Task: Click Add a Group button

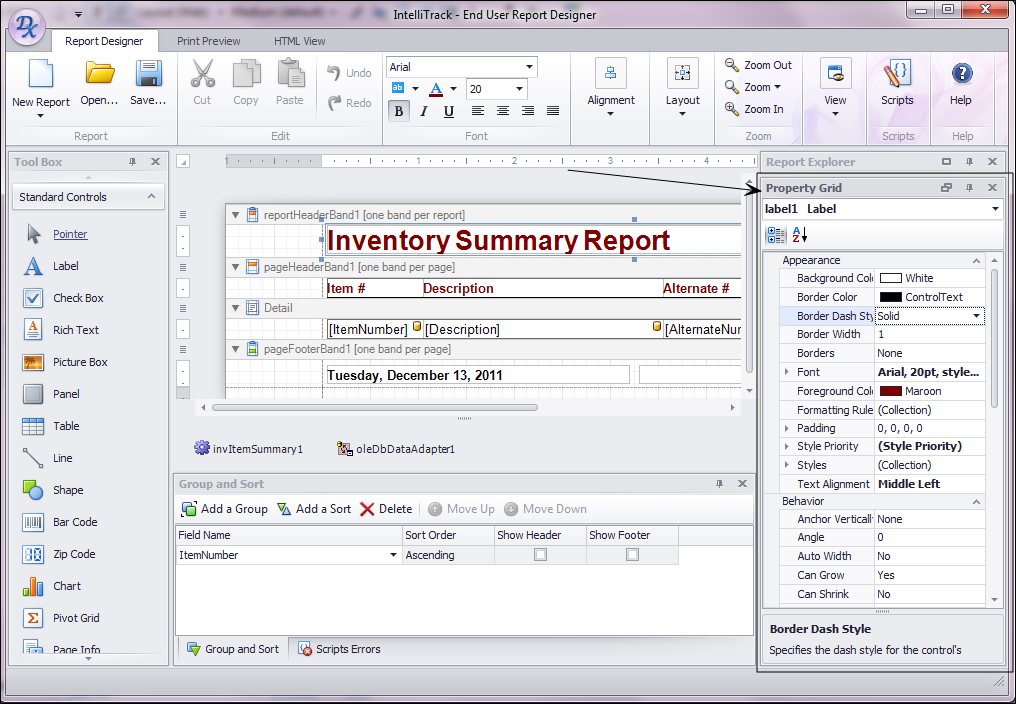Action: click(x=224, y=509)
